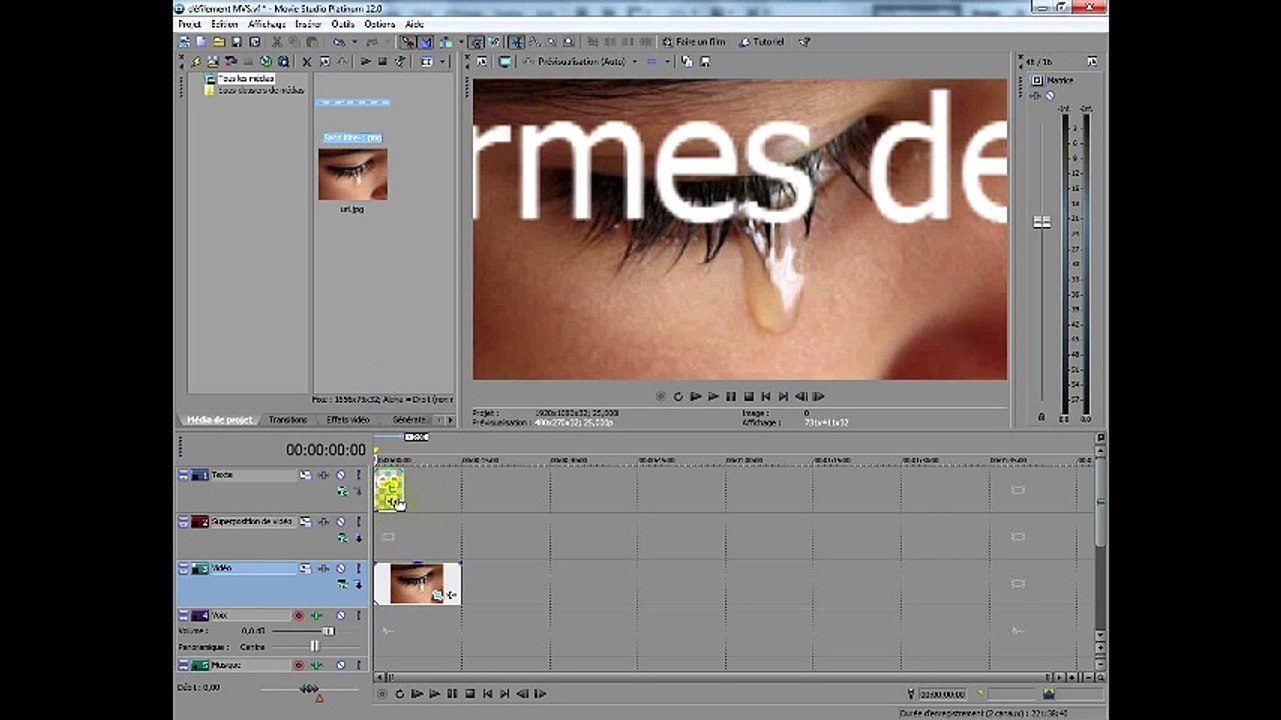The image size is (1281, 720).
Task: Click the master volume fader in the mixer
Action: [1042, 222]
